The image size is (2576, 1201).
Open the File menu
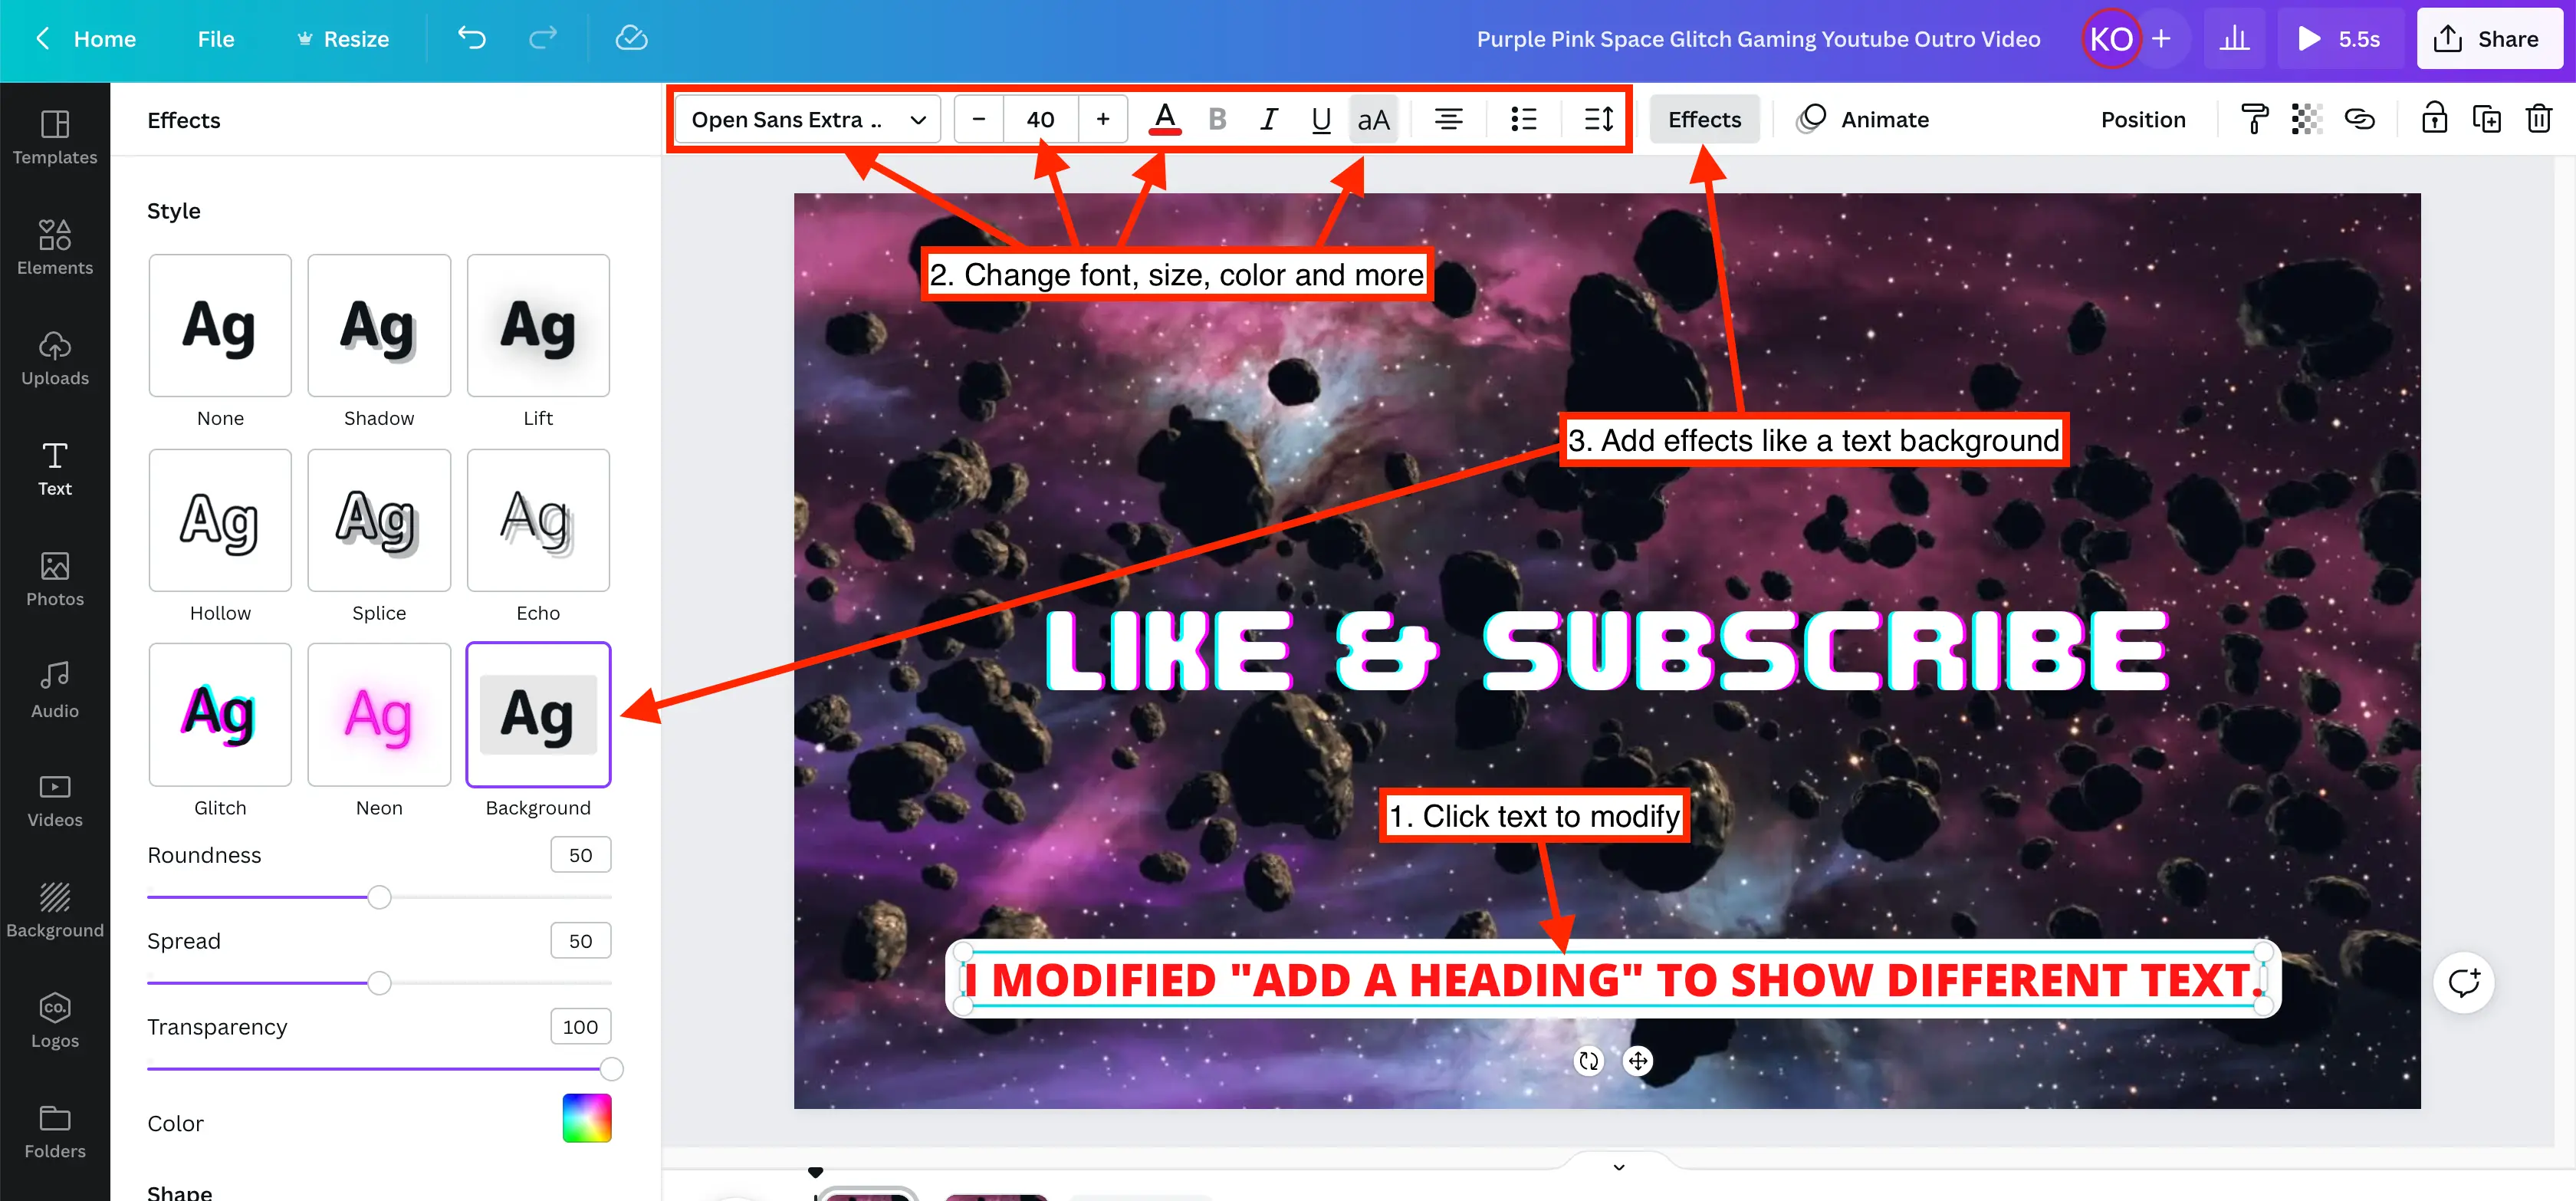point(215,39)
